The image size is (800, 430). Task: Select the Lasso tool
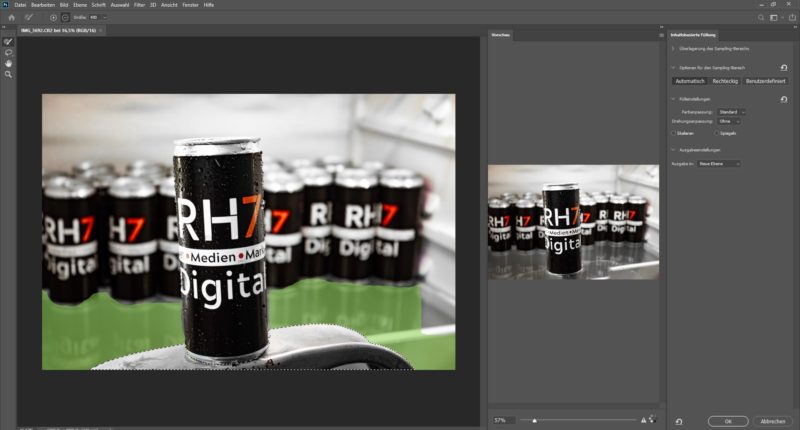click(x=8, y=53)
